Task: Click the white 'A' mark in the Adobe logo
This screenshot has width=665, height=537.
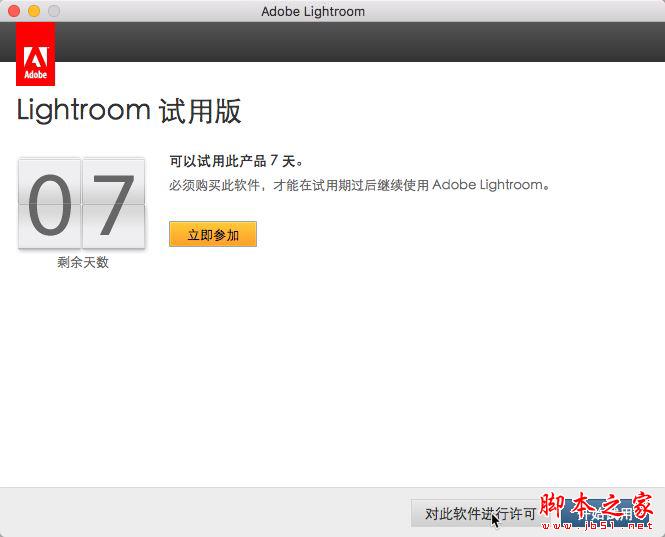Action: [36, 57]
